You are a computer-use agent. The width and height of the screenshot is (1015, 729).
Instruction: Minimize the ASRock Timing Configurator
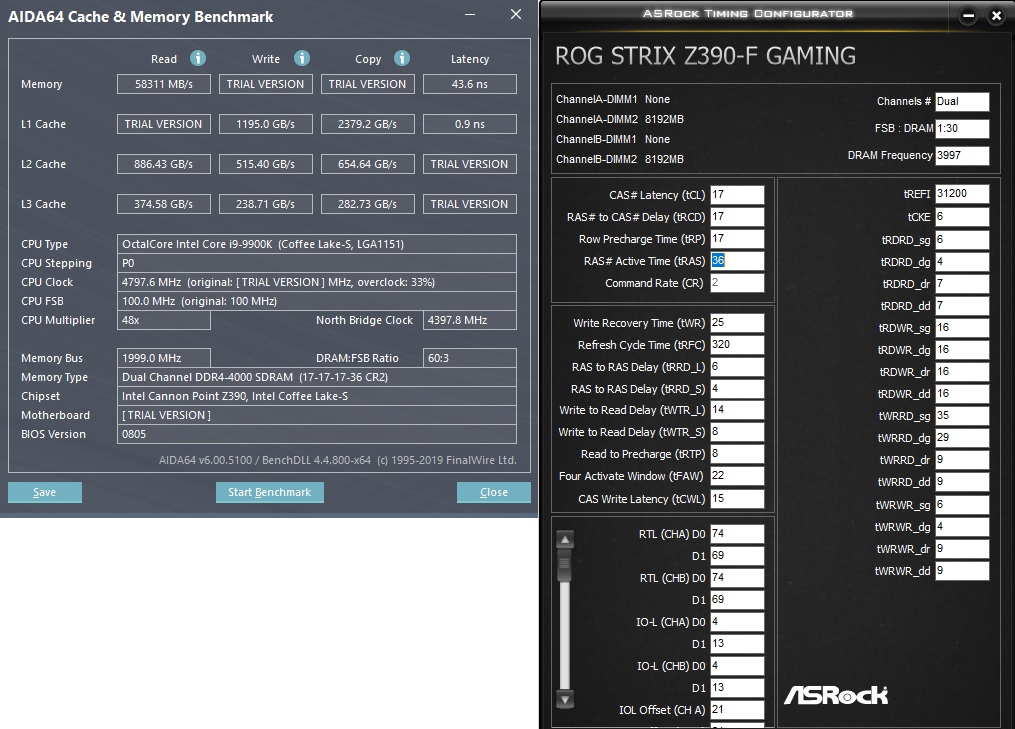[x=968, y=16]
